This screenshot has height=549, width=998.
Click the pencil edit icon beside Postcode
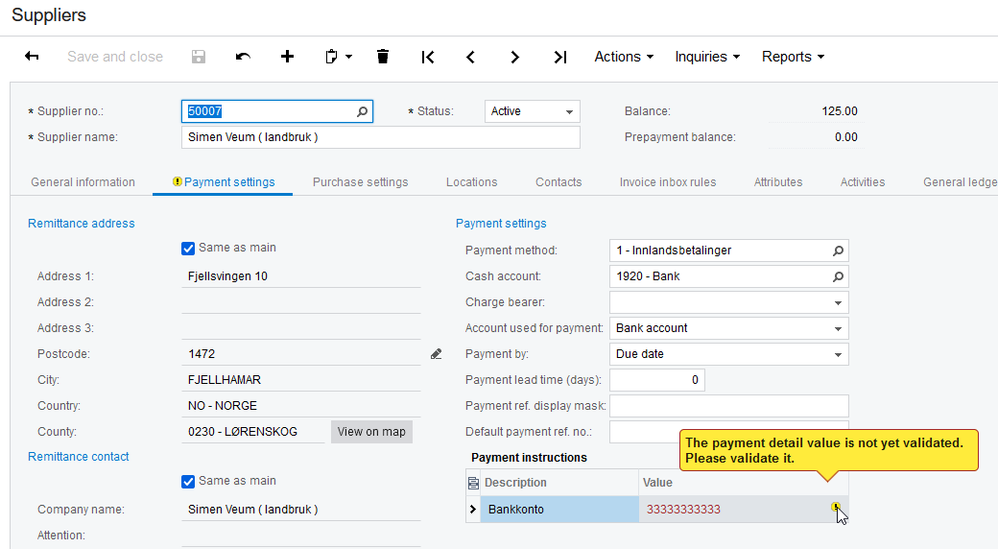click(436, 354)
